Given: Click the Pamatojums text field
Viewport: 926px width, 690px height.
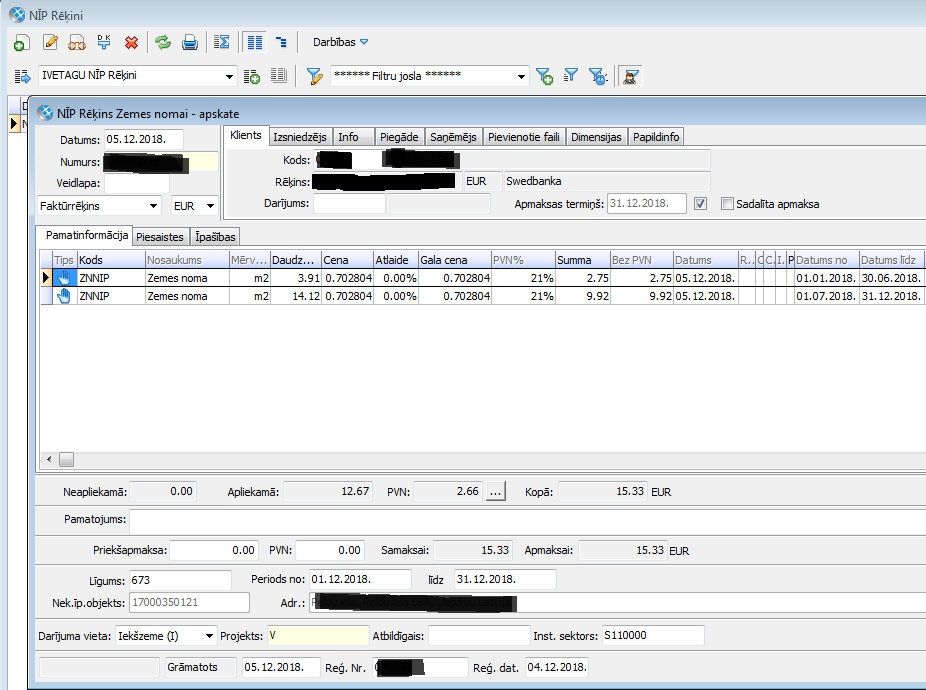Looking at the screenshot, I should pos(527,520).
